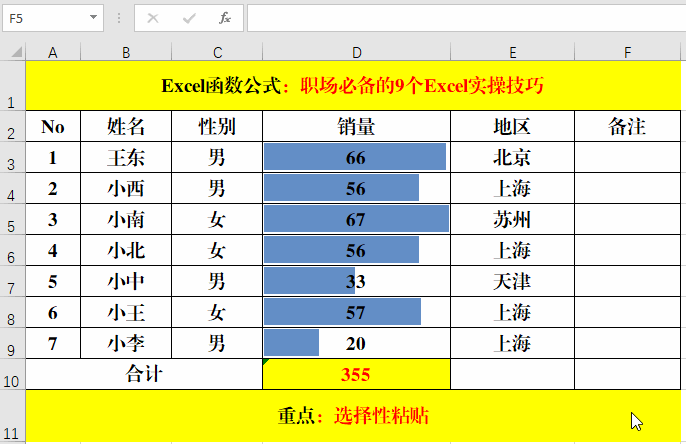The height and width of the screenshot is (444, 686).
Task: Select the name cell '小李'
Action: (x=126, y=344)
